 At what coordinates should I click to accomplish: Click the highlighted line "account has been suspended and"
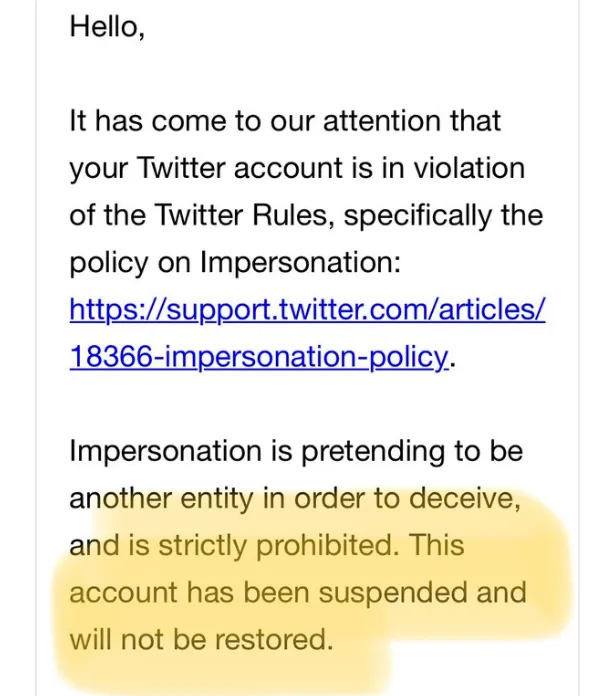click(x=298, y=593)
